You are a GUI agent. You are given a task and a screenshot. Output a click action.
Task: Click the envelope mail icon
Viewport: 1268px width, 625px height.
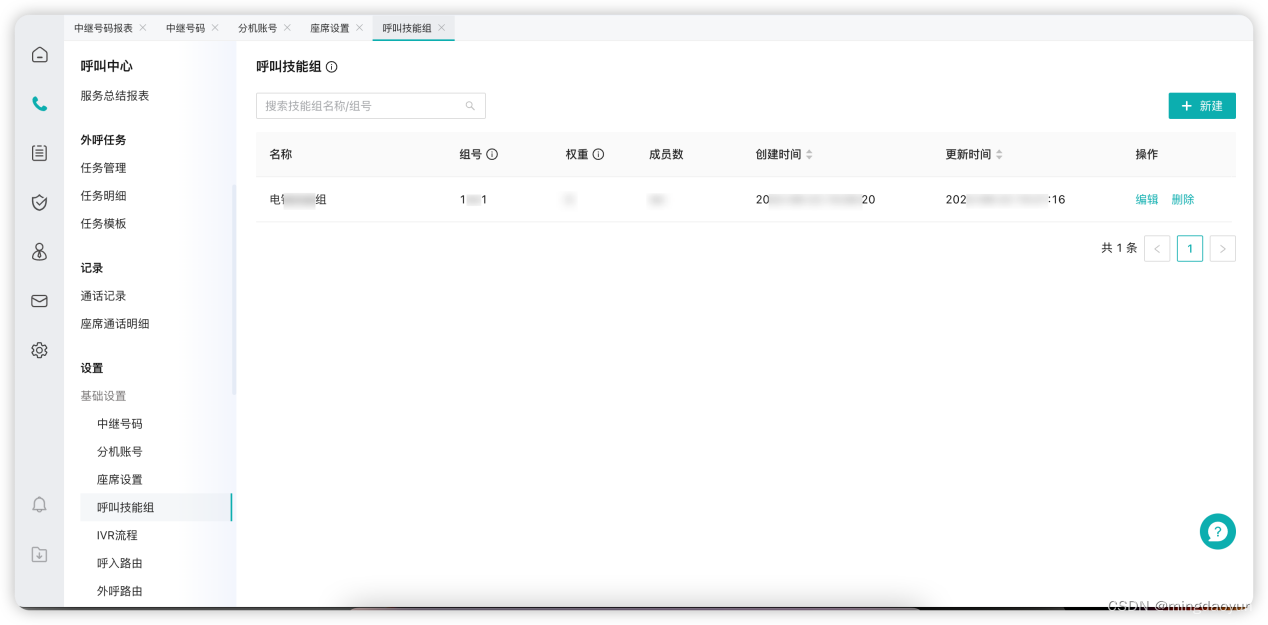click(39, 301)
